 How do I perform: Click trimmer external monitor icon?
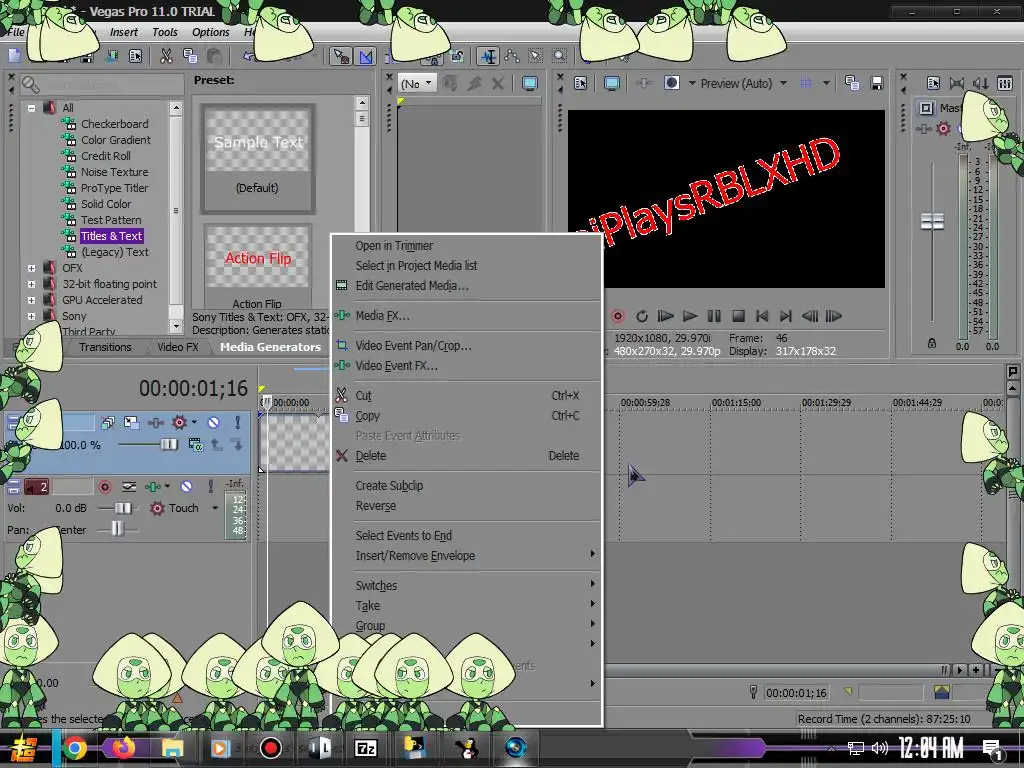pos(530,83)
